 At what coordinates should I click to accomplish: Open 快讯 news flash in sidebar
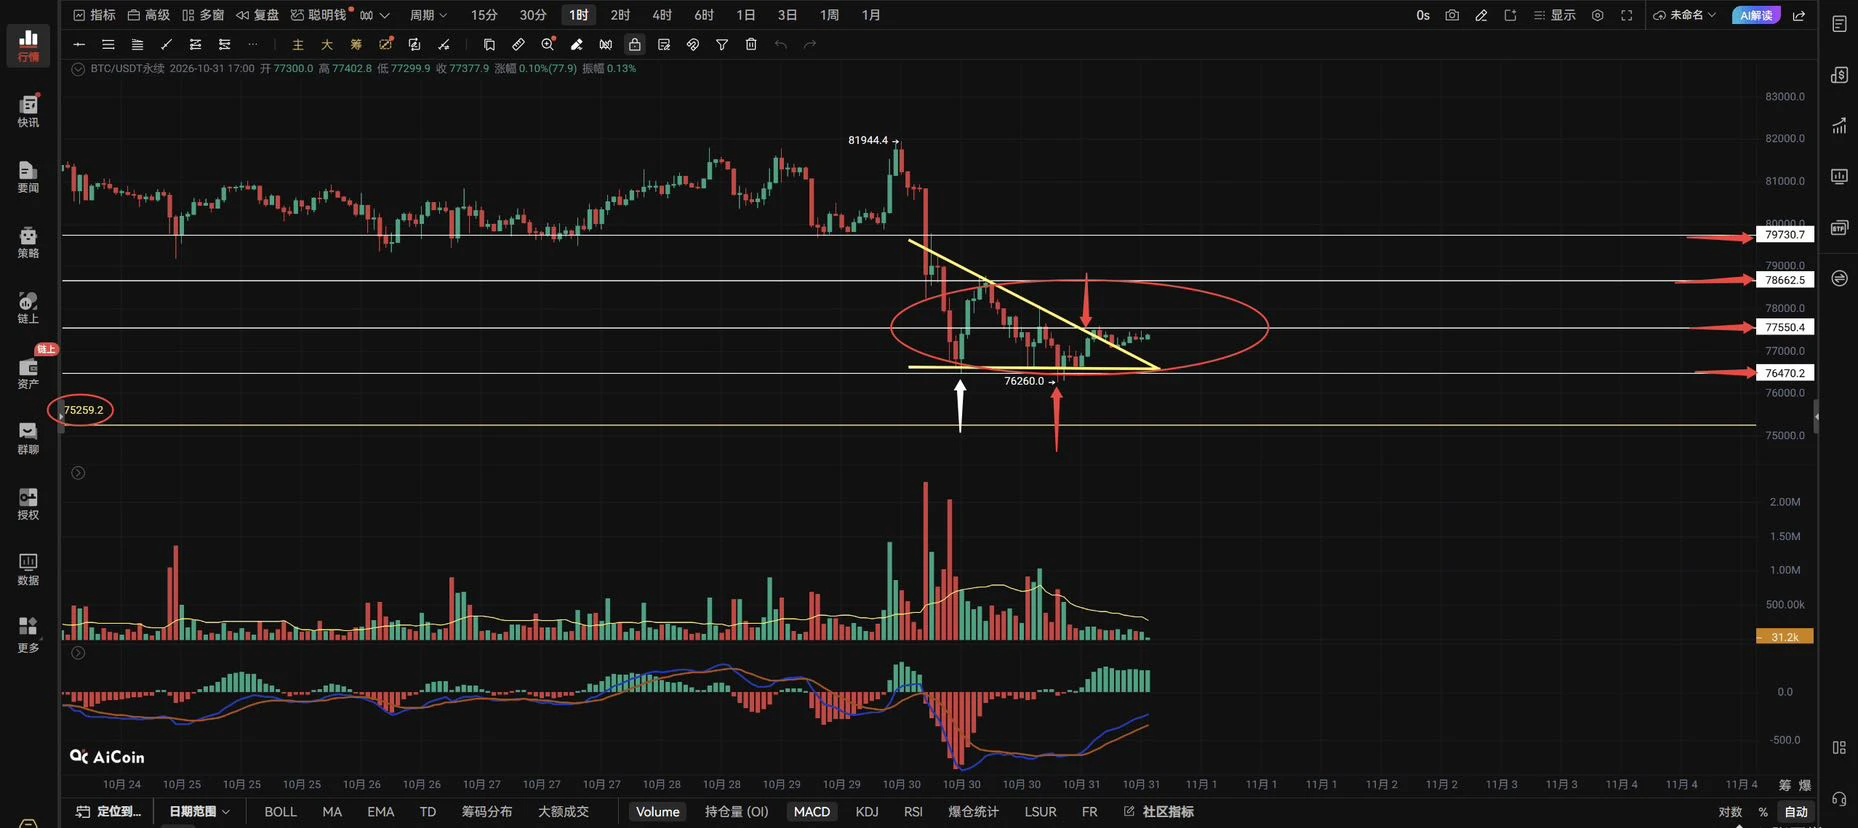28,111
